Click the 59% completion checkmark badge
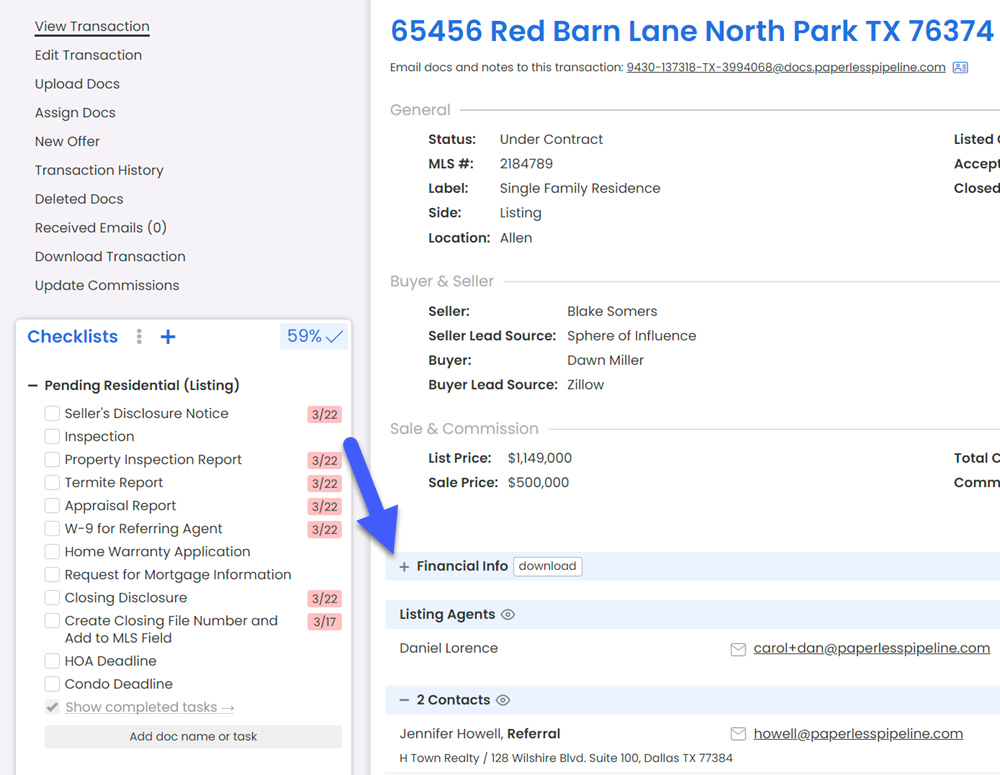The width and height of the screenshot is (1000, 775). (x=314, y=336)
